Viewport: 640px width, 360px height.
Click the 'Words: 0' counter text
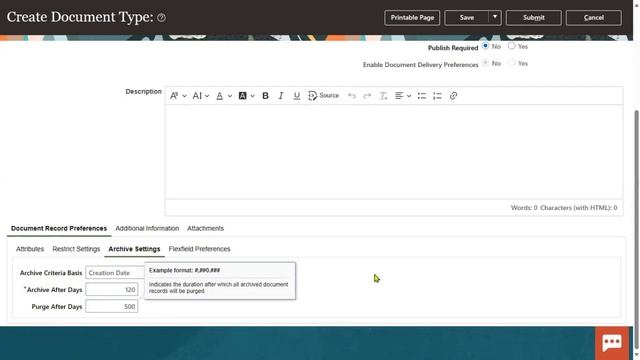point(524,208)
